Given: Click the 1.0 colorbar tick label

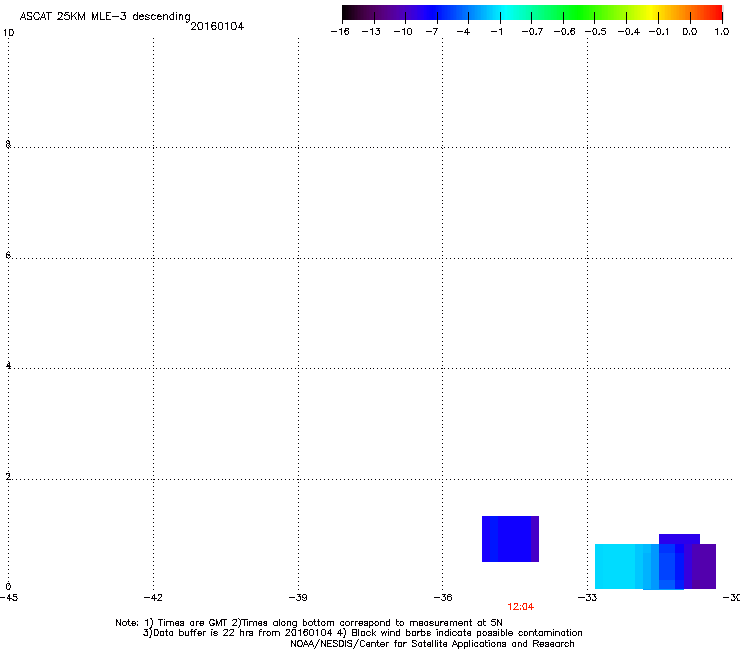Looking at the screenshot, I should [722, 32].
